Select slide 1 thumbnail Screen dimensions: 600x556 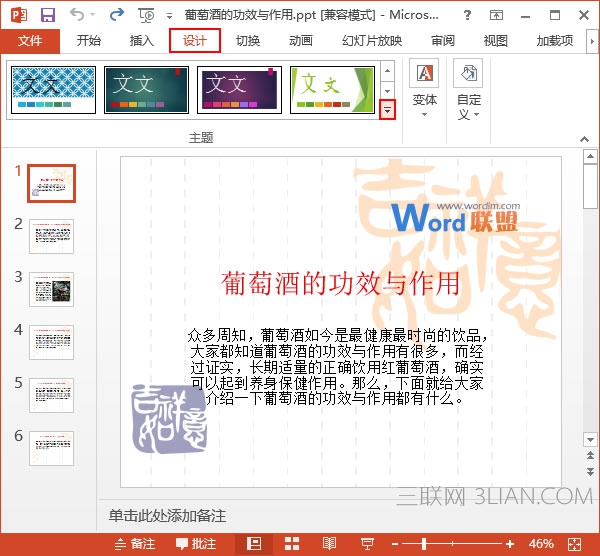point(51,183)
